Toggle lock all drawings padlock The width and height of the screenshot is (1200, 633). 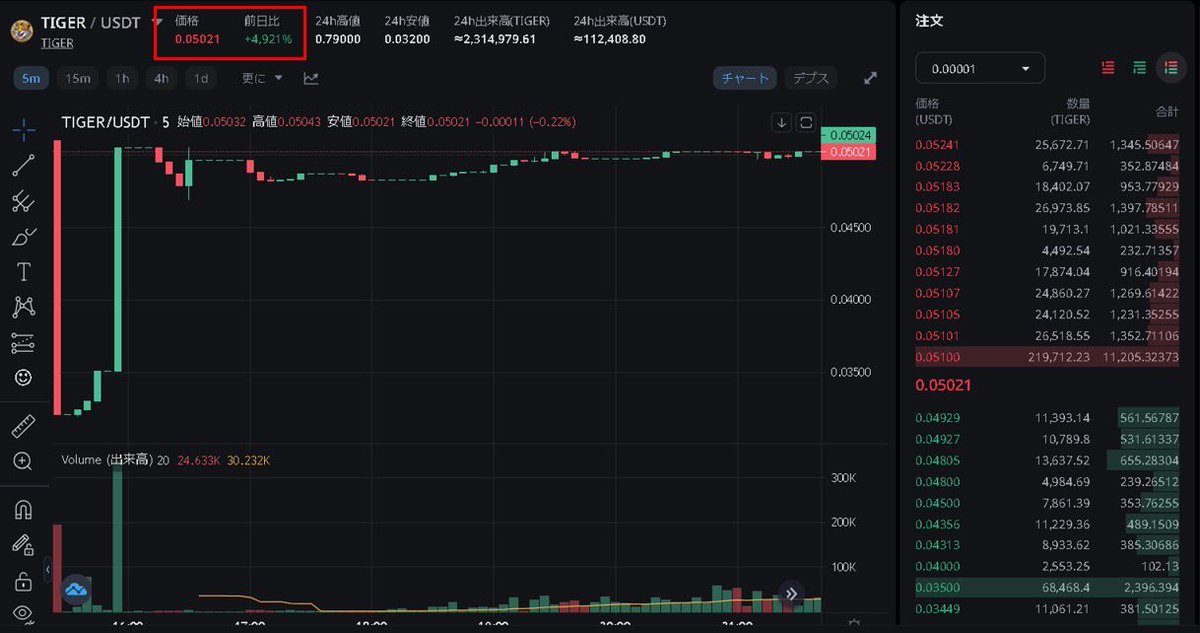pyautogui.click(x=24, y=581)
